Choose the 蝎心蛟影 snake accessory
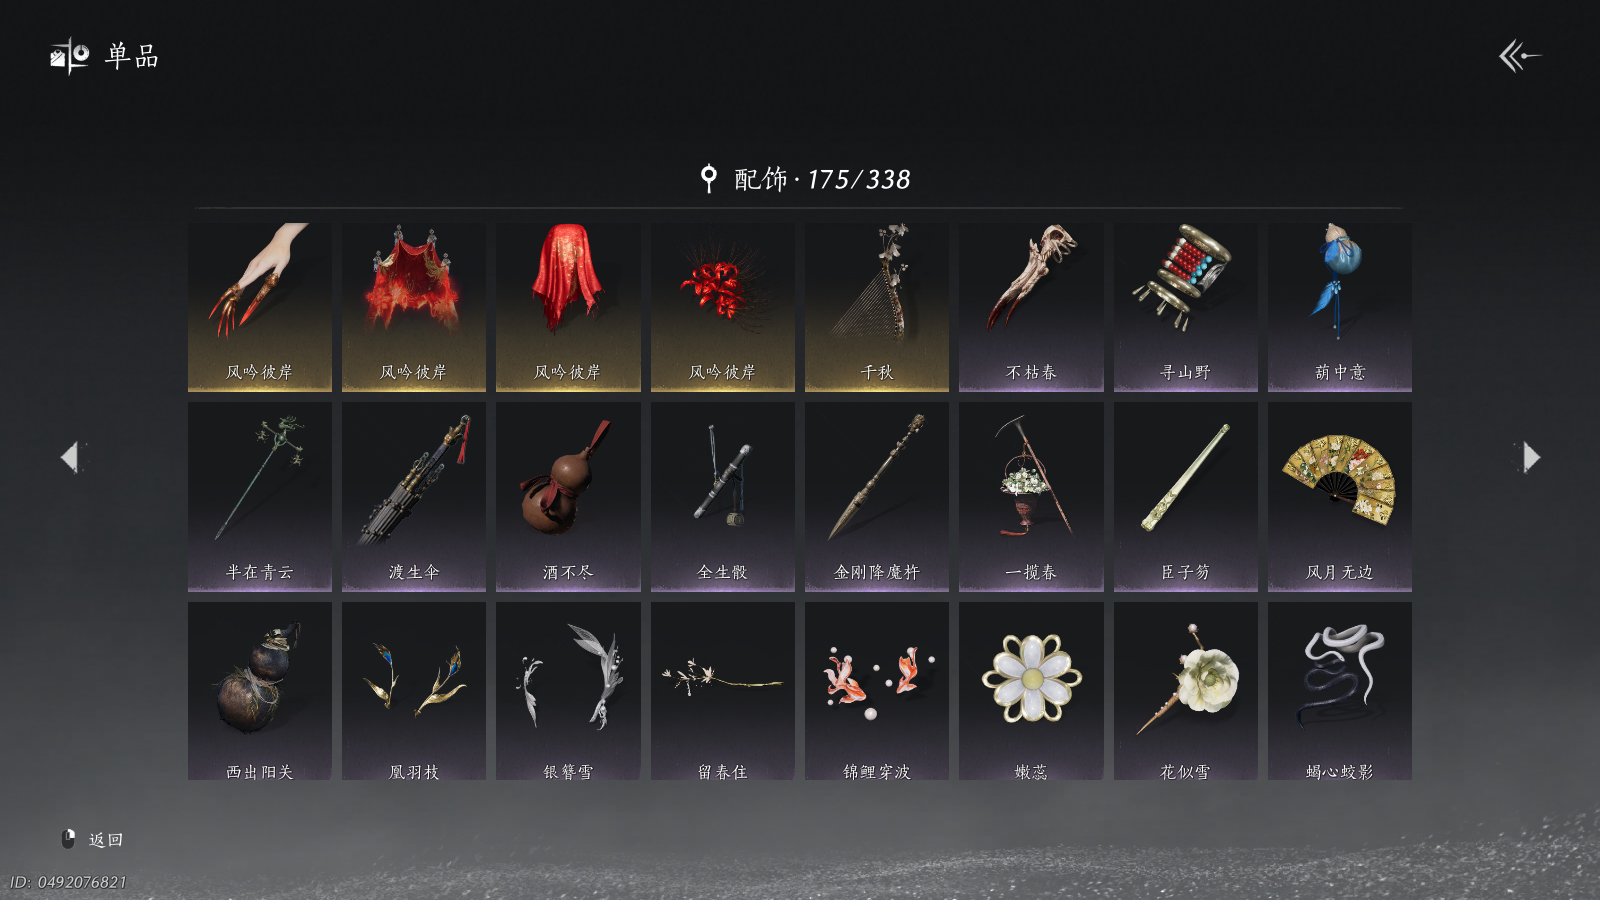 (x=1340, y=691)
